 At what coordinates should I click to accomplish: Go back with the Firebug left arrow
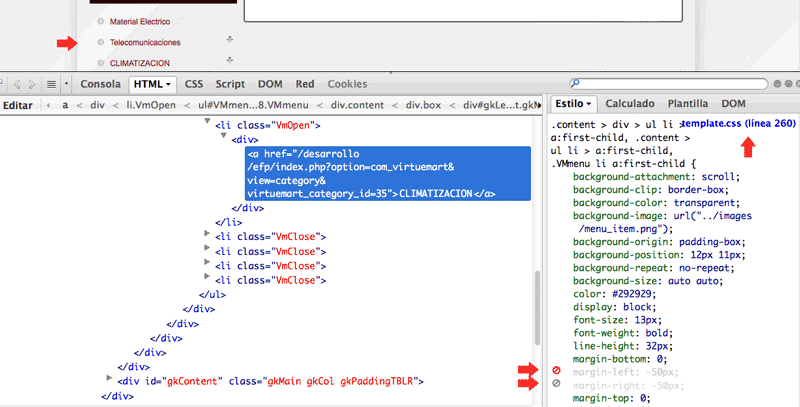click(17, 84)
